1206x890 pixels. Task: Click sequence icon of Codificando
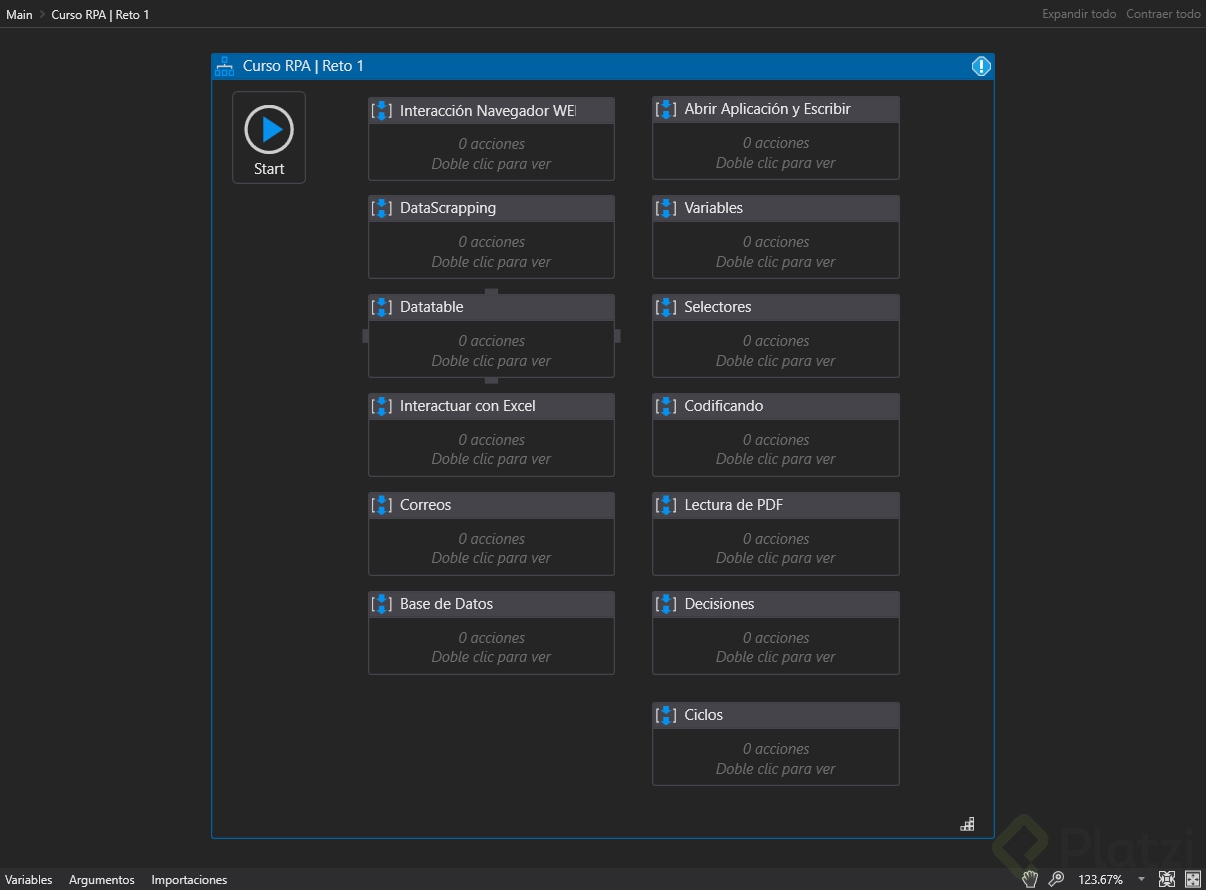click(666, 406)
